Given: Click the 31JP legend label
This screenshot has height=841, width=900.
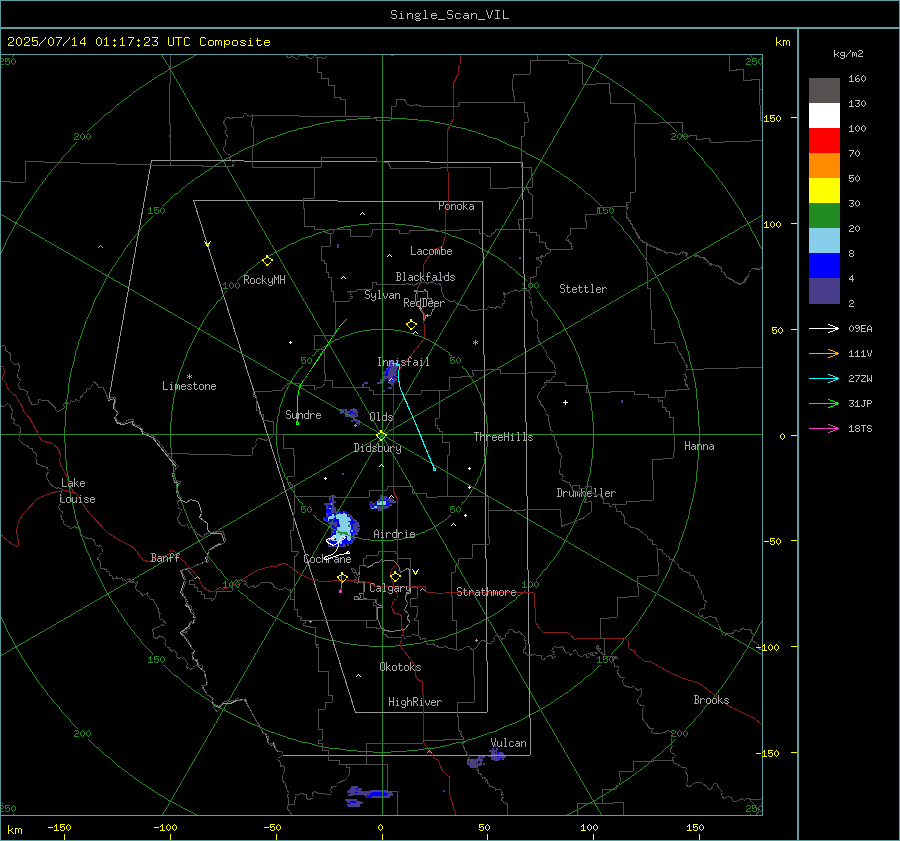Looking at the screenshot, I should tap(860, 404).
